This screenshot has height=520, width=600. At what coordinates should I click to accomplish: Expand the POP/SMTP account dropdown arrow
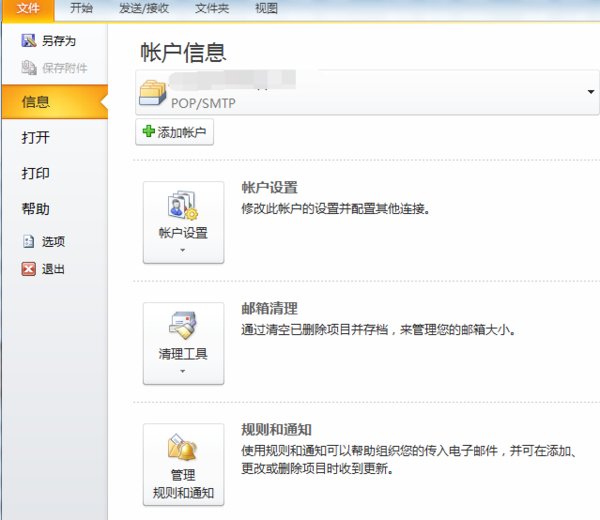click(x=590, y=92)
